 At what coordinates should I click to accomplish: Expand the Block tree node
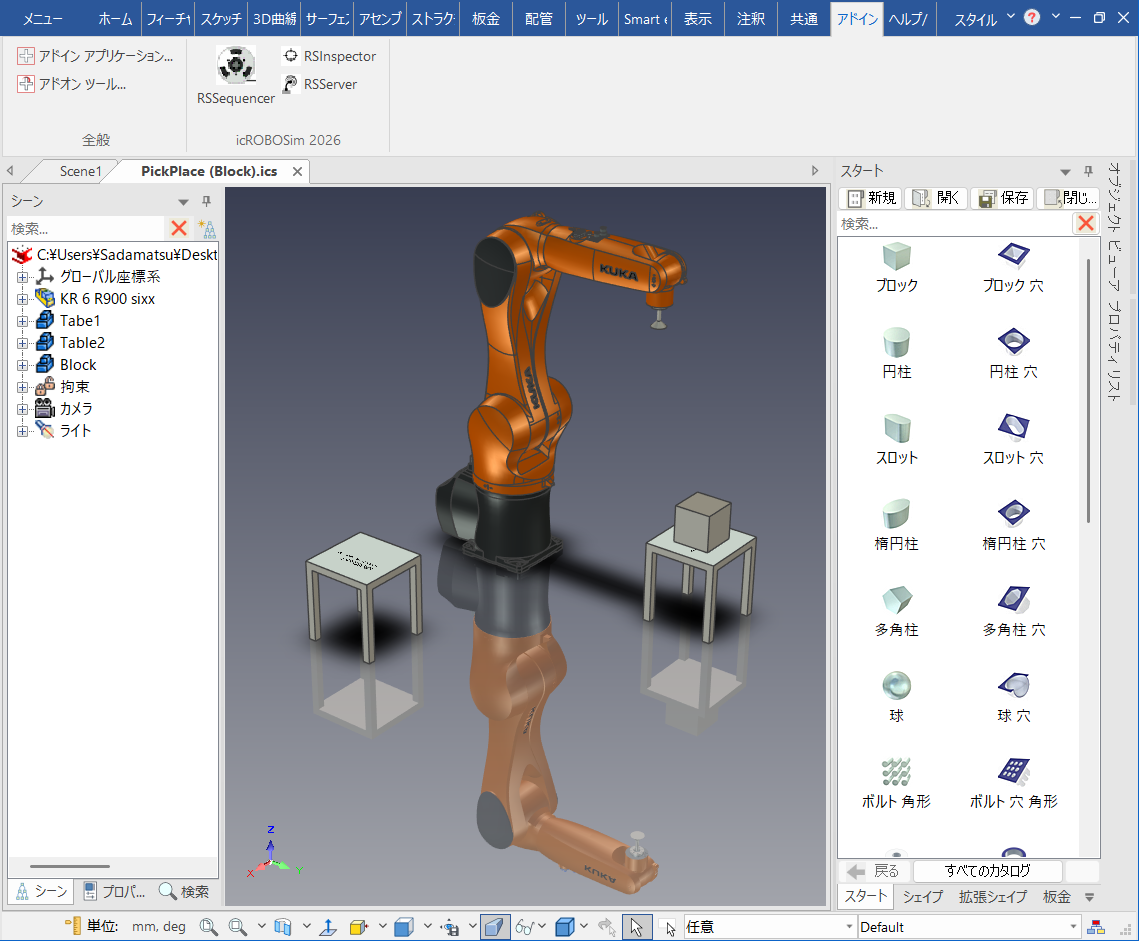click(x=23, y=365)
